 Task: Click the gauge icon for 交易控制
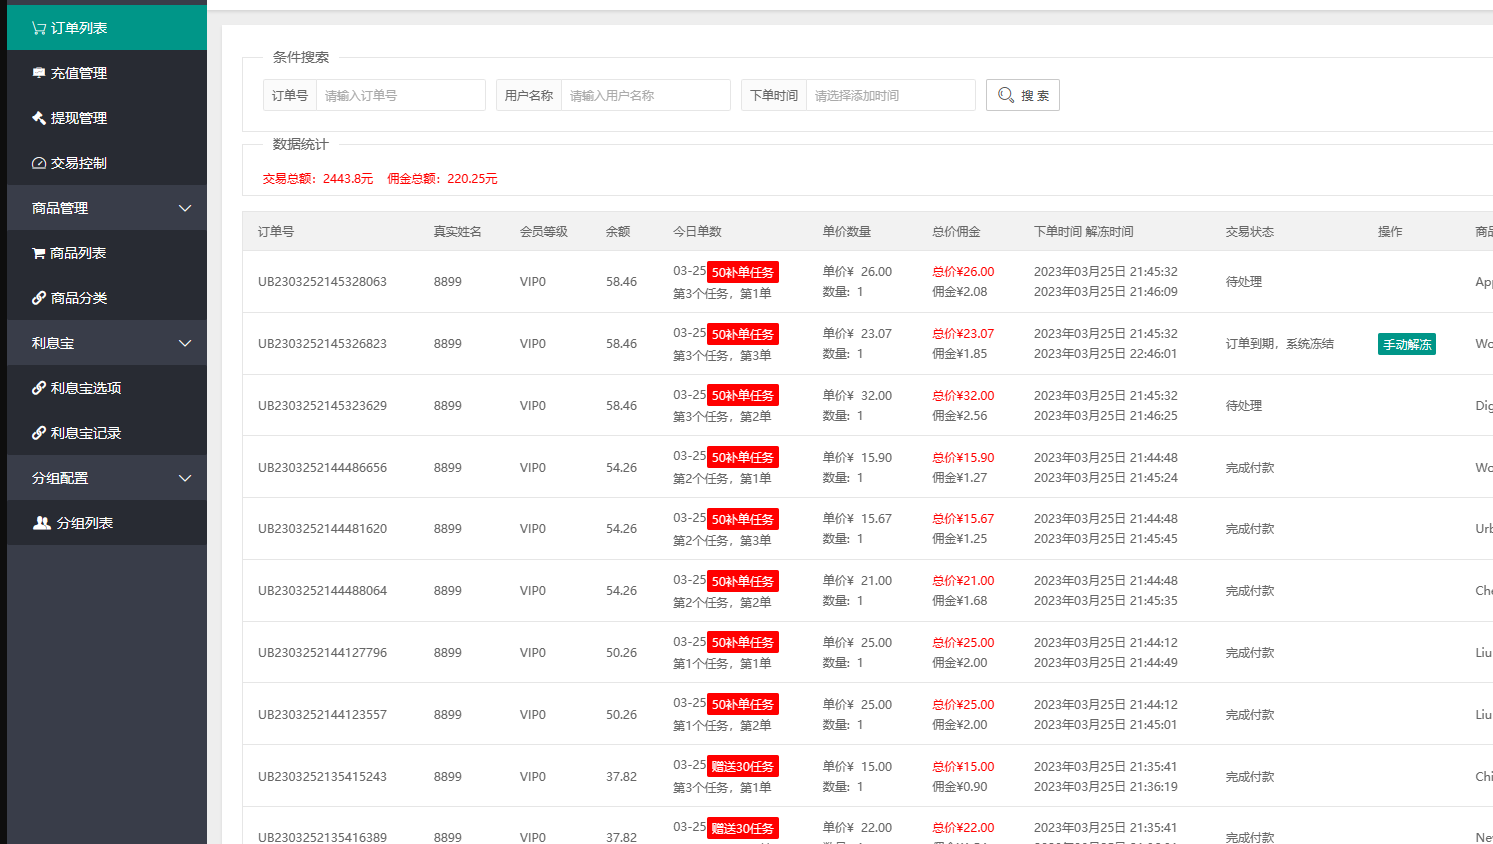click(38, 163)
